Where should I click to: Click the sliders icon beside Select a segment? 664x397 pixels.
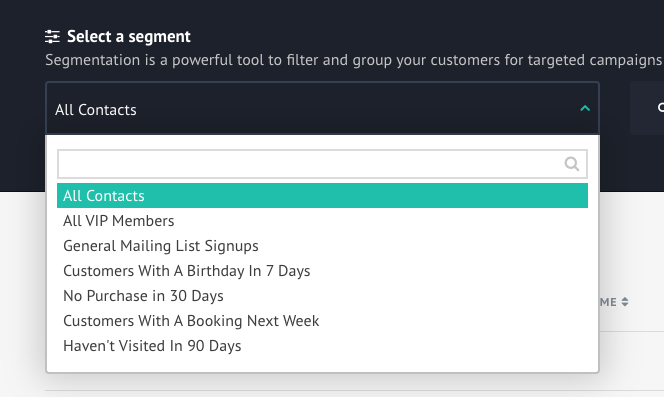pos(53,37)
